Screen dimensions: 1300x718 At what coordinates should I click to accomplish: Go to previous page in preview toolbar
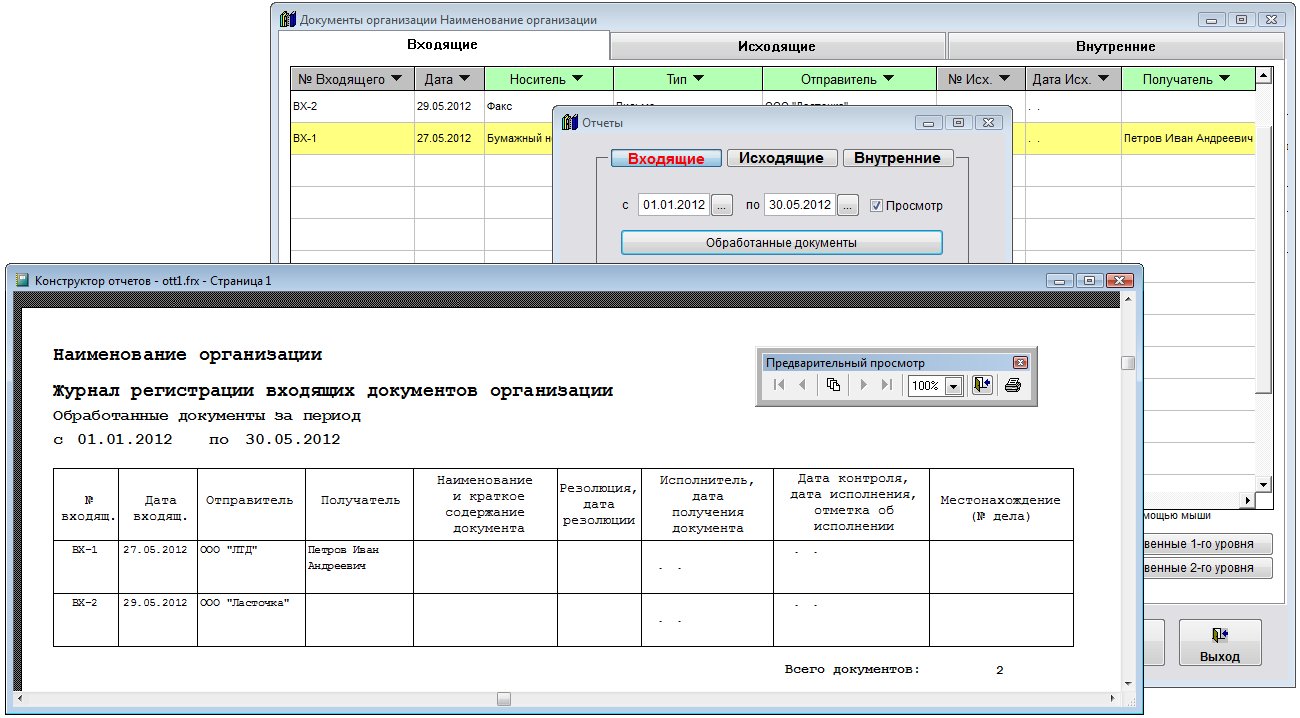(802, 385)
